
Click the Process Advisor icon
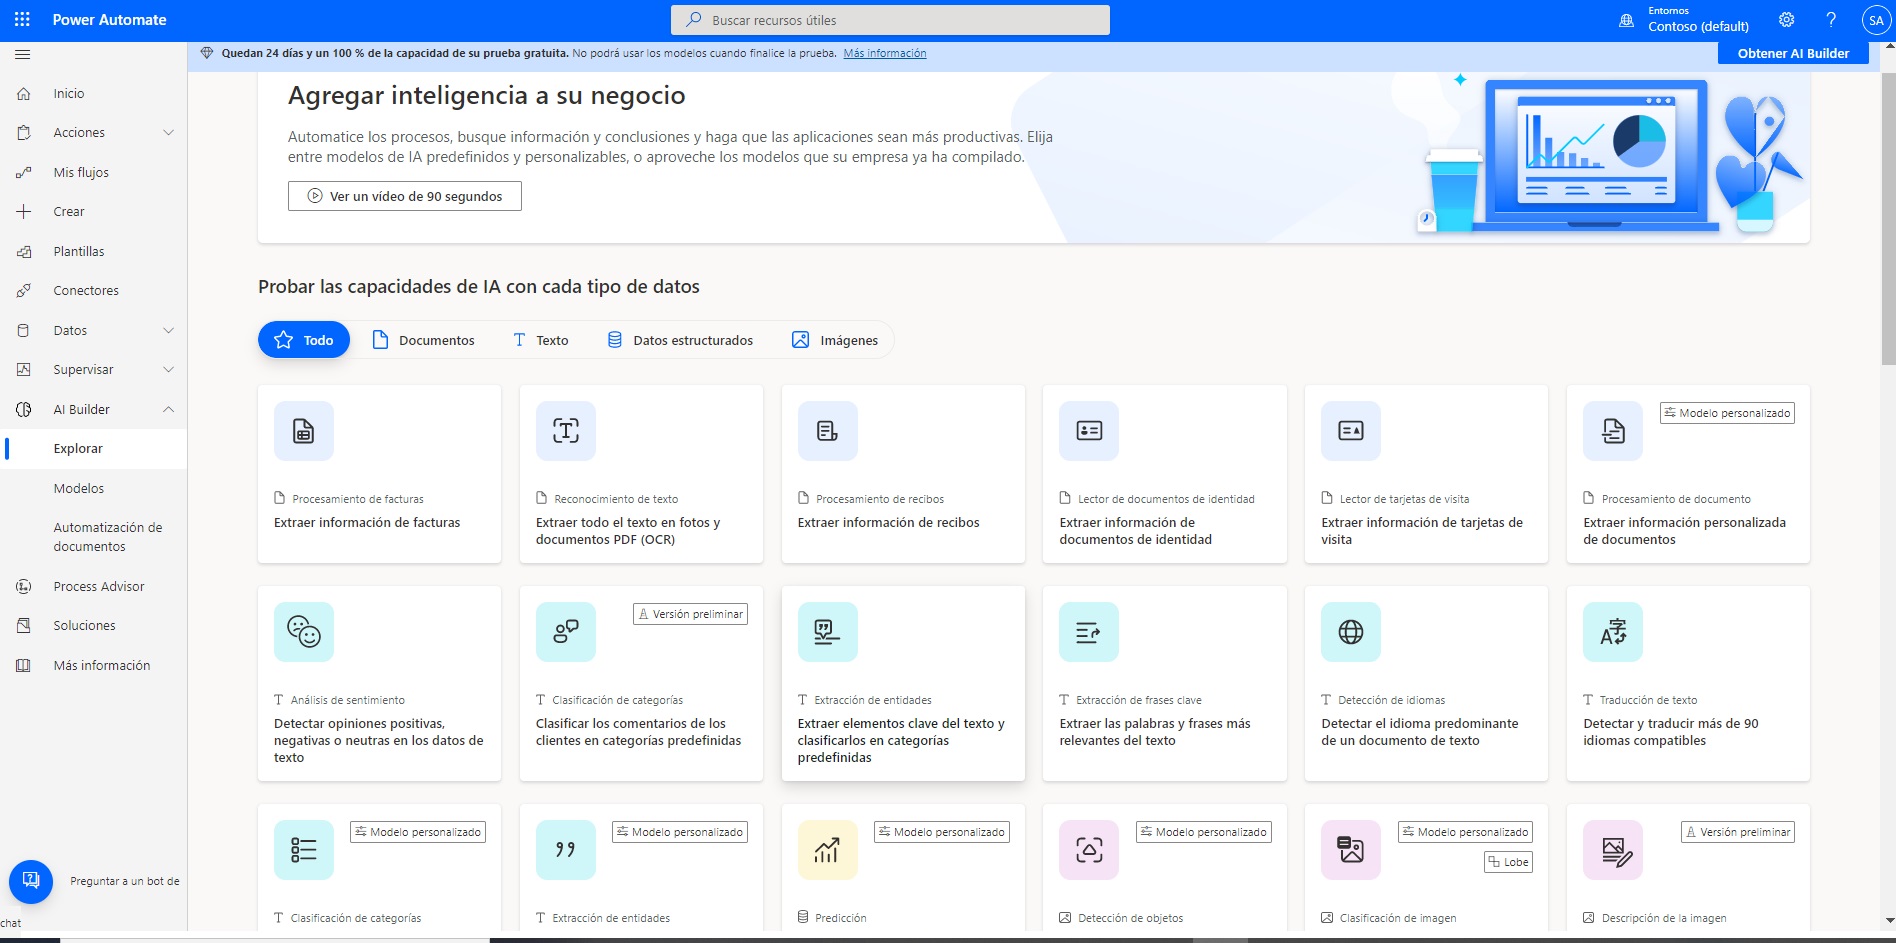pyautogui.click(x=24, y=586)
